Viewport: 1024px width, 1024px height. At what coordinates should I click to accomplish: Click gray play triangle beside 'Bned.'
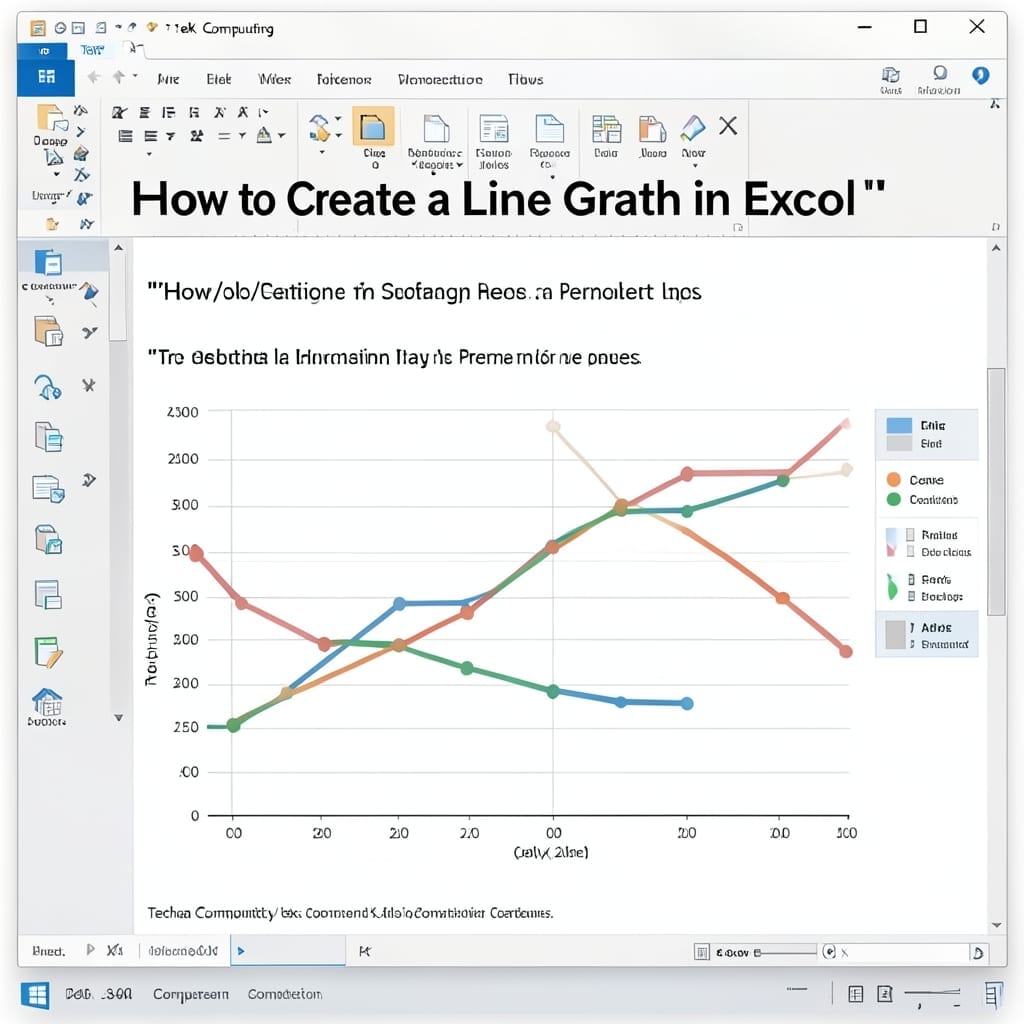tap(90, 950)
